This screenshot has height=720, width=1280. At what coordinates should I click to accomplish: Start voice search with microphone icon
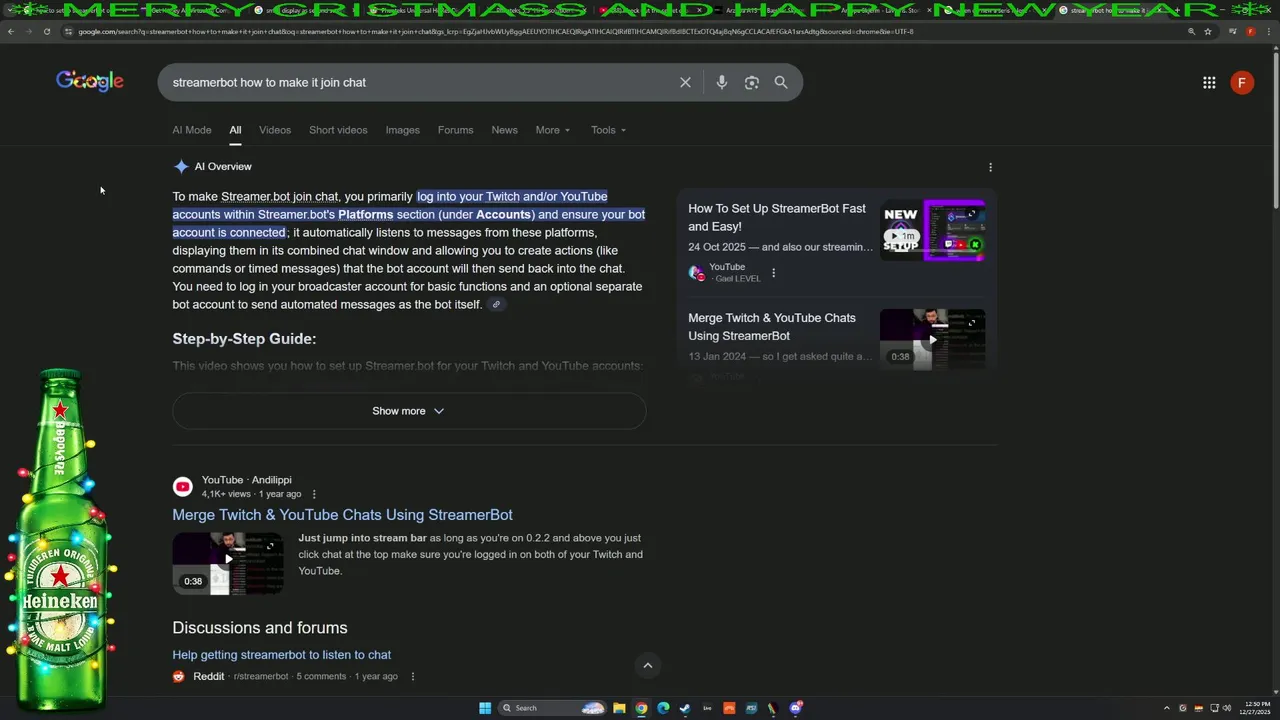click(722, 82)
